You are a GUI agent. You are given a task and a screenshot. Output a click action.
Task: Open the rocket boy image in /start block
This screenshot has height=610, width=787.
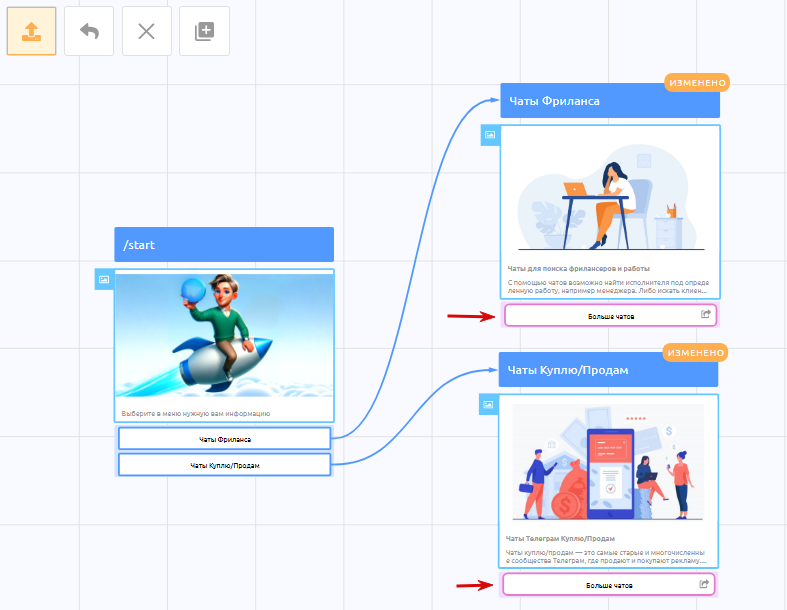(224, 335)
